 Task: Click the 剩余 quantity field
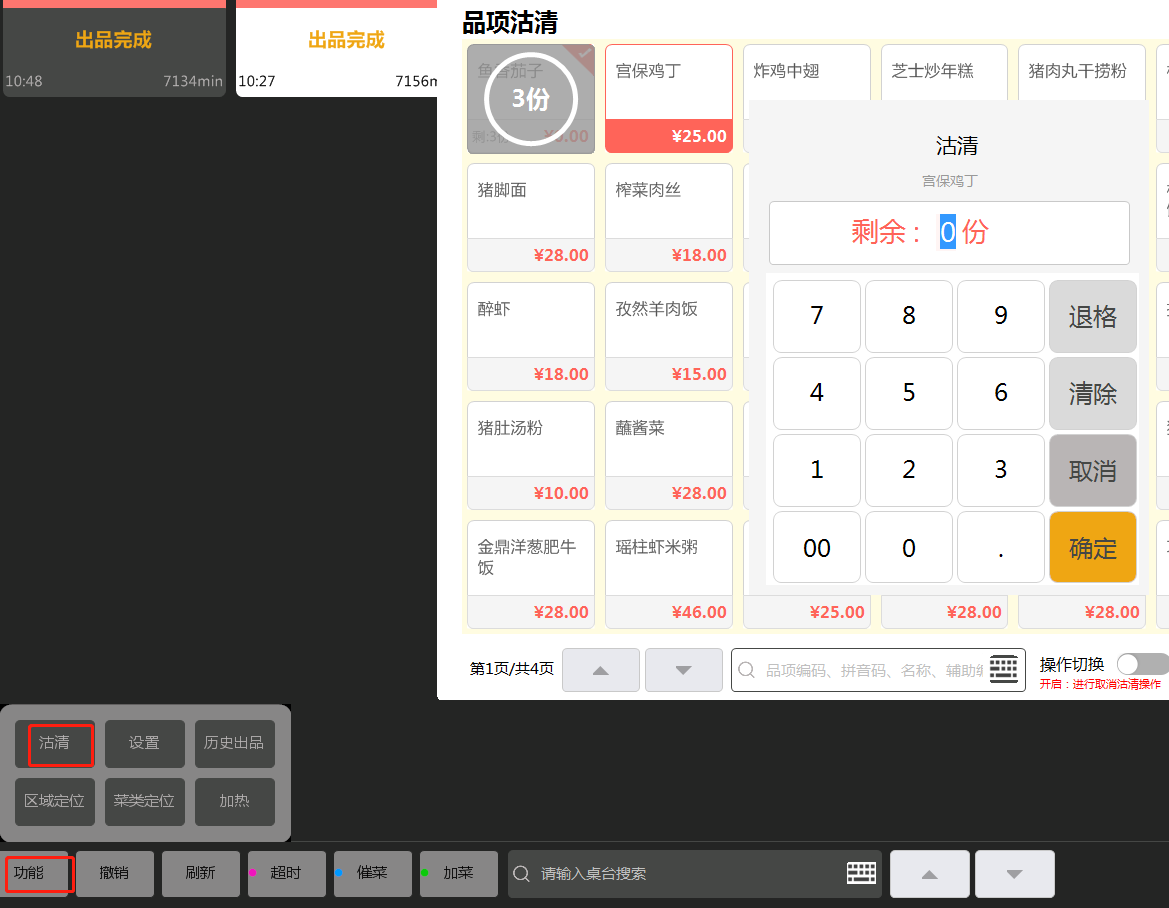coord(949,233)
